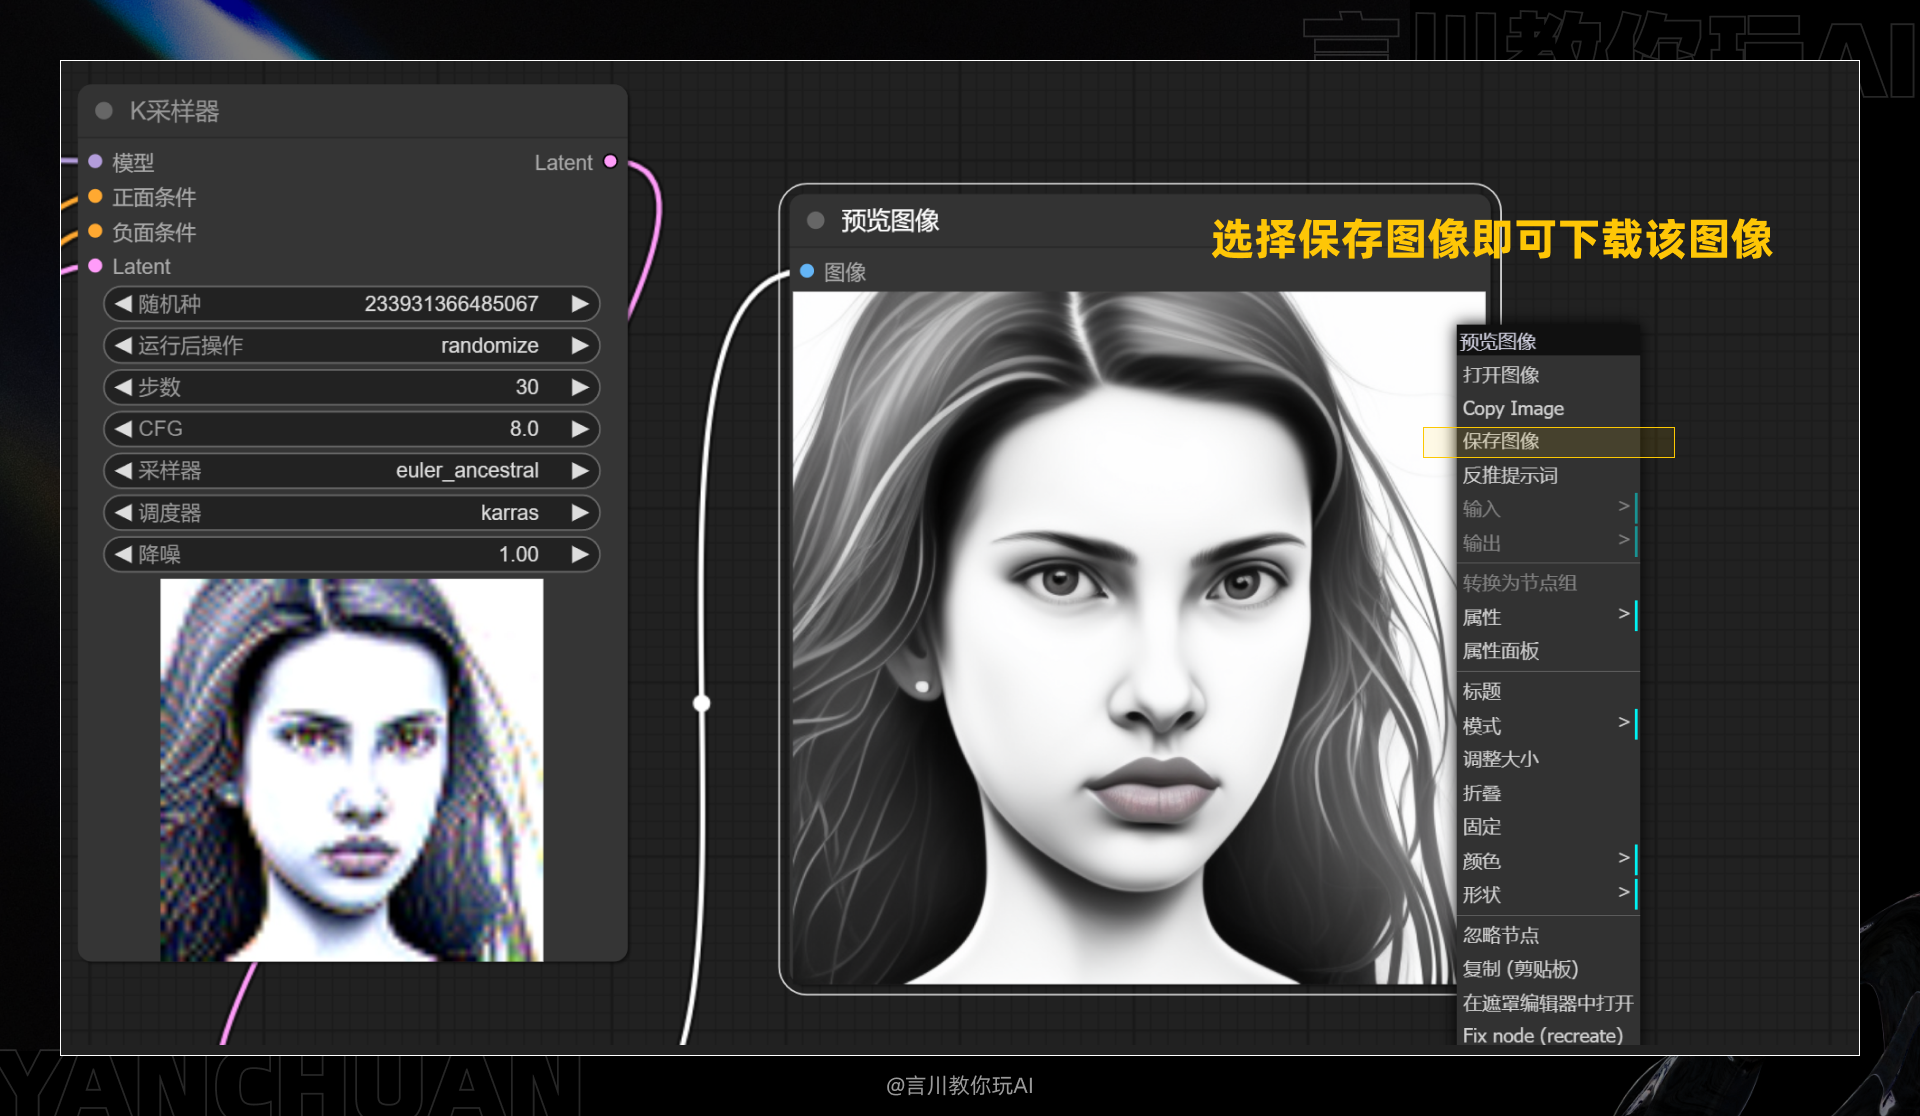Open the euler_ancestral sampler dropdown

pyautogui.click(x=467, y=470)
